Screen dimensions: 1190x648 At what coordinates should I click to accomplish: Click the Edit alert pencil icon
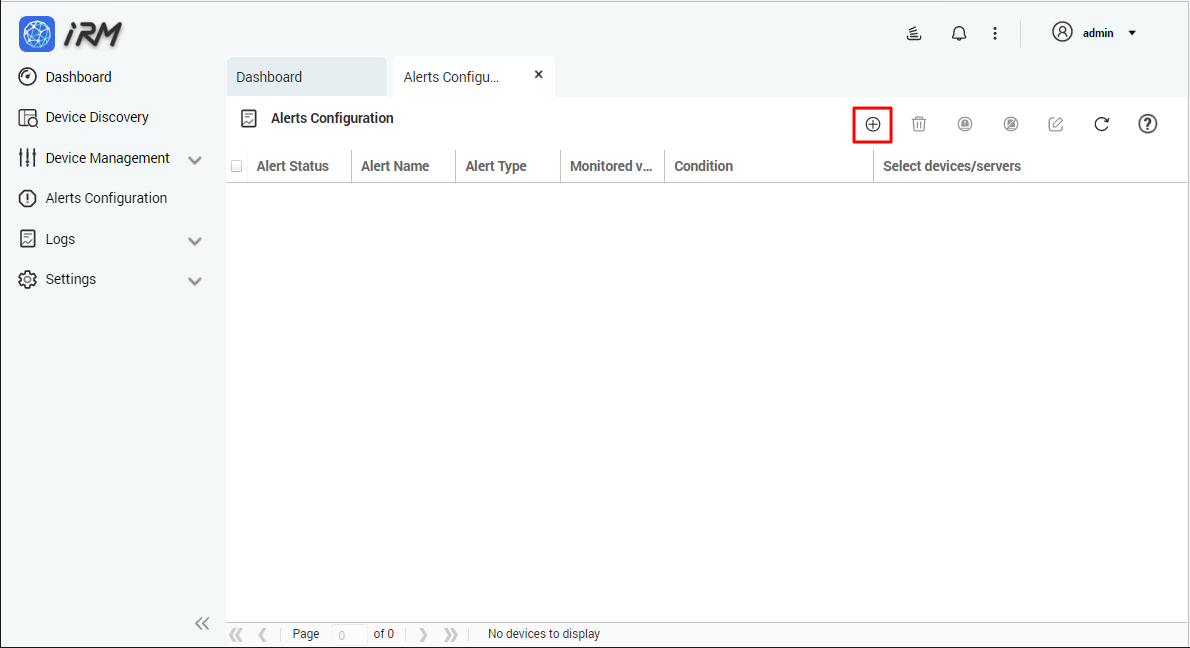pyautogui.click(x=1055, y=124)
